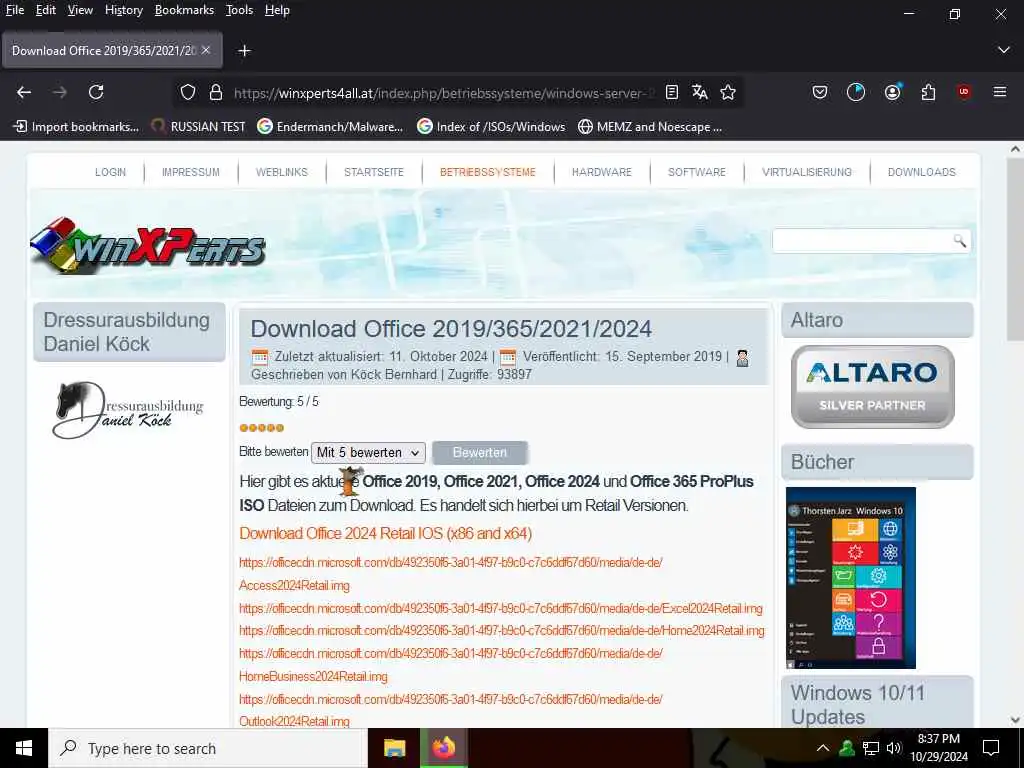Open WEBLINKS navigation item

tap(281, 172)
